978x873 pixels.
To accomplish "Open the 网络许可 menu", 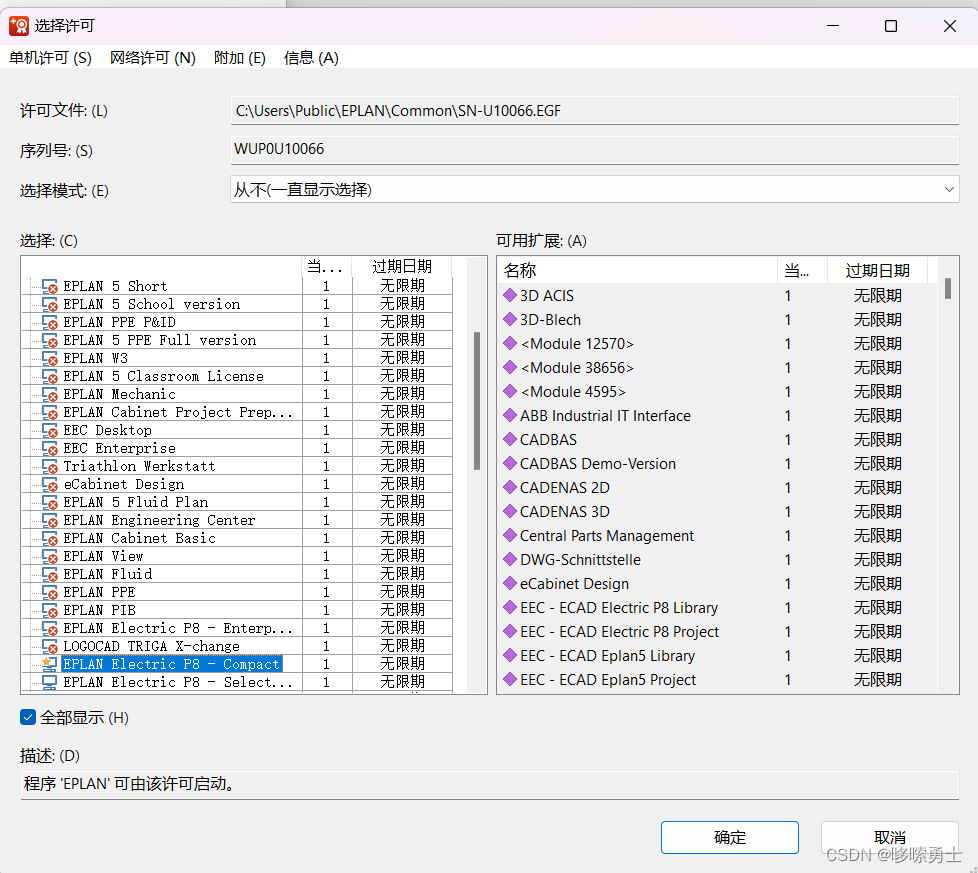I will point(153,58).
